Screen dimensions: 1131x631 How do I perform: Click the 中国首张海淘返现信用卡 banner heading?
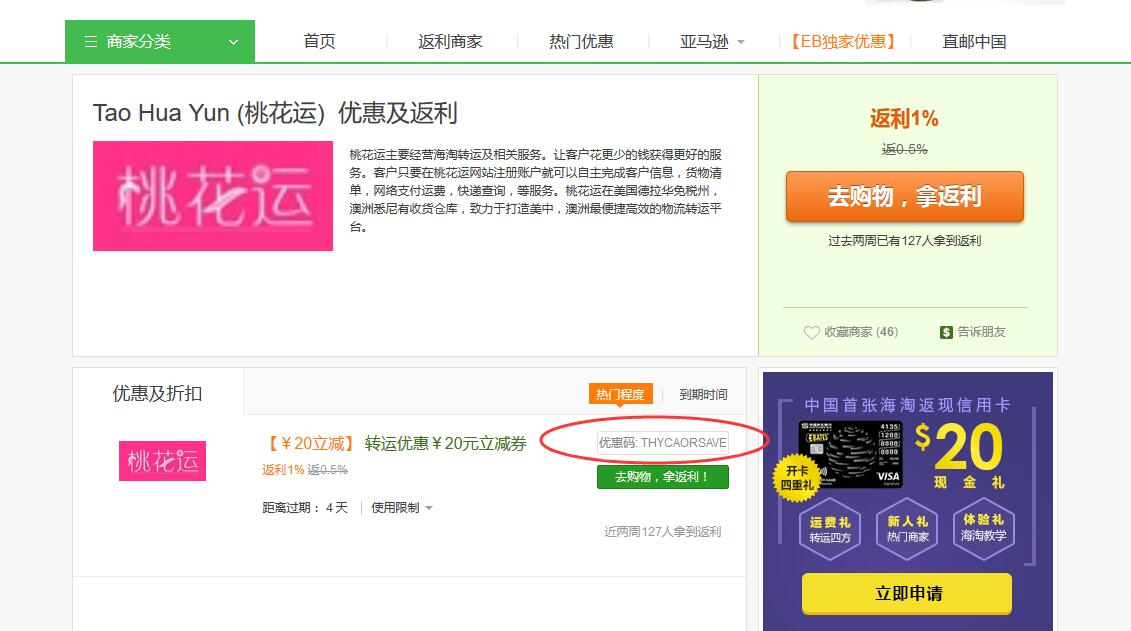coord(907,405)
